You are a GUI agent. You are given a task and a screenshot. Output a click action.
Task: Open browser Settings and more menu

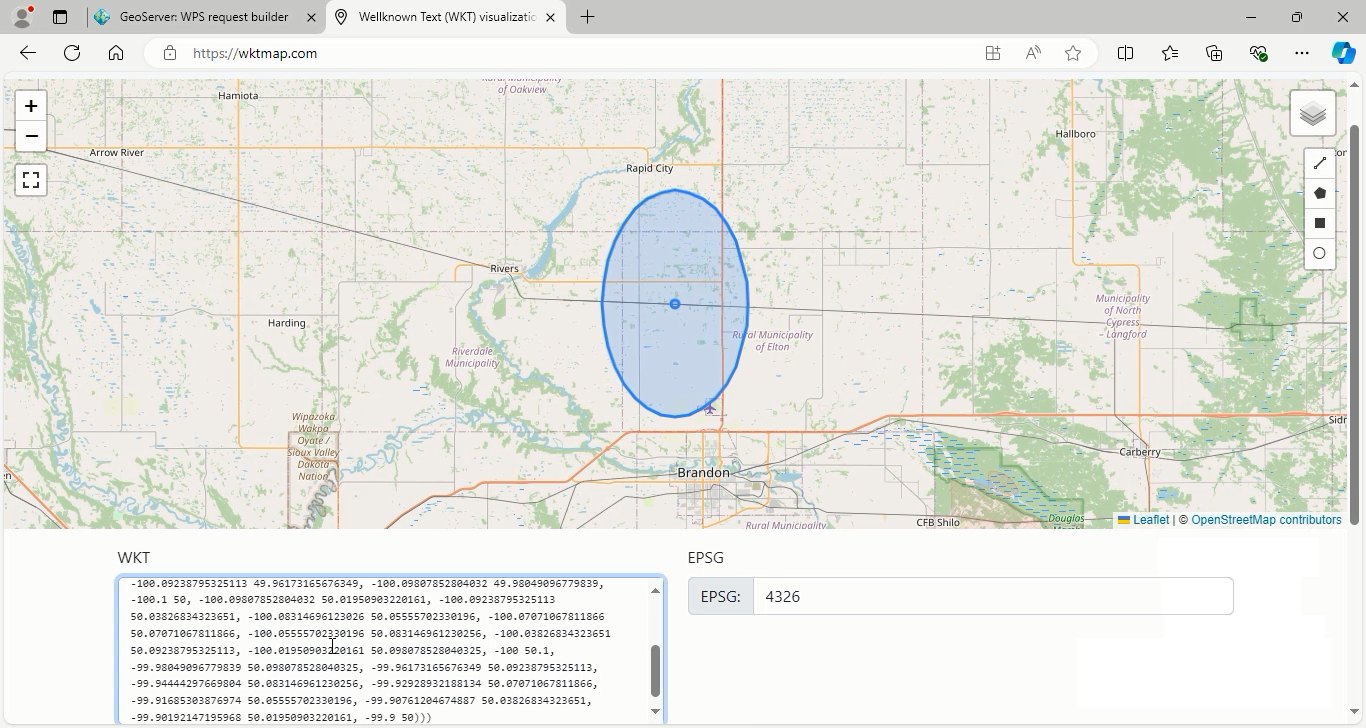pyautogui.click(x=1301, y=53)
